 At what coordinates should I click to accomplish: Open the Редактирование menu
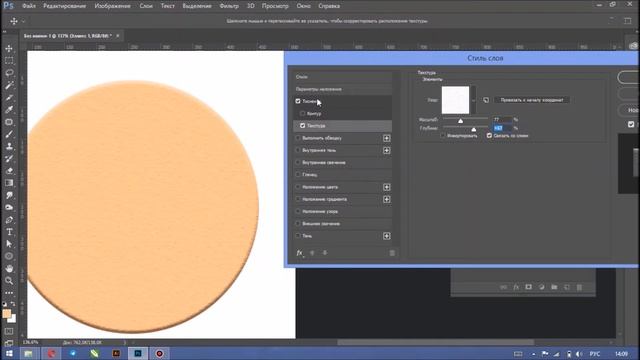[x=64, y=6]
